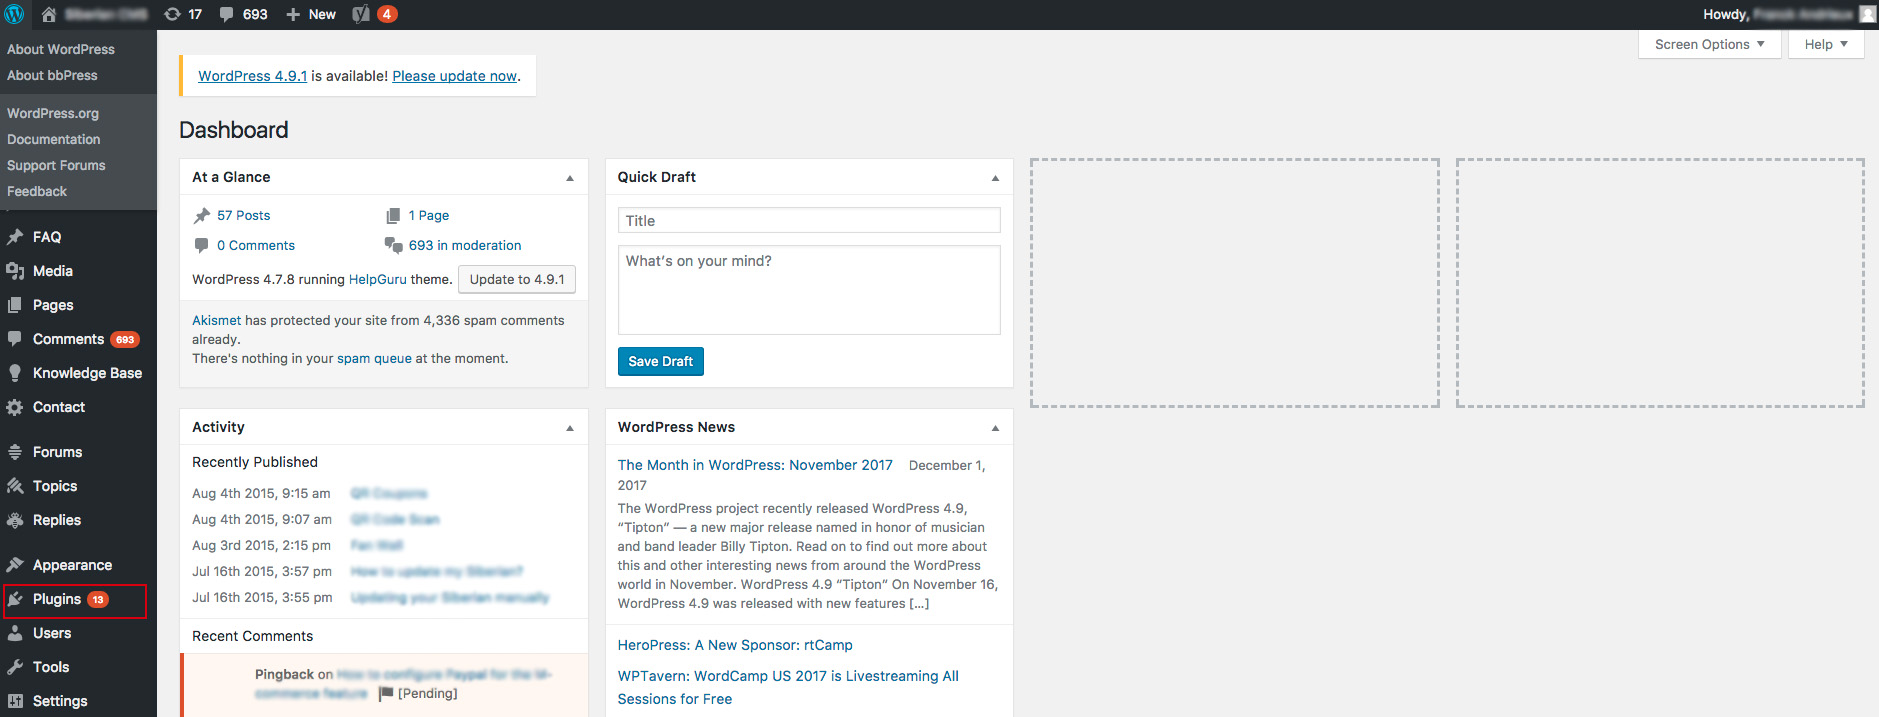The height and width of the screenshot is (717, 1879).
Task: Click the Please update now link
Action: click(x=454, y=76)
